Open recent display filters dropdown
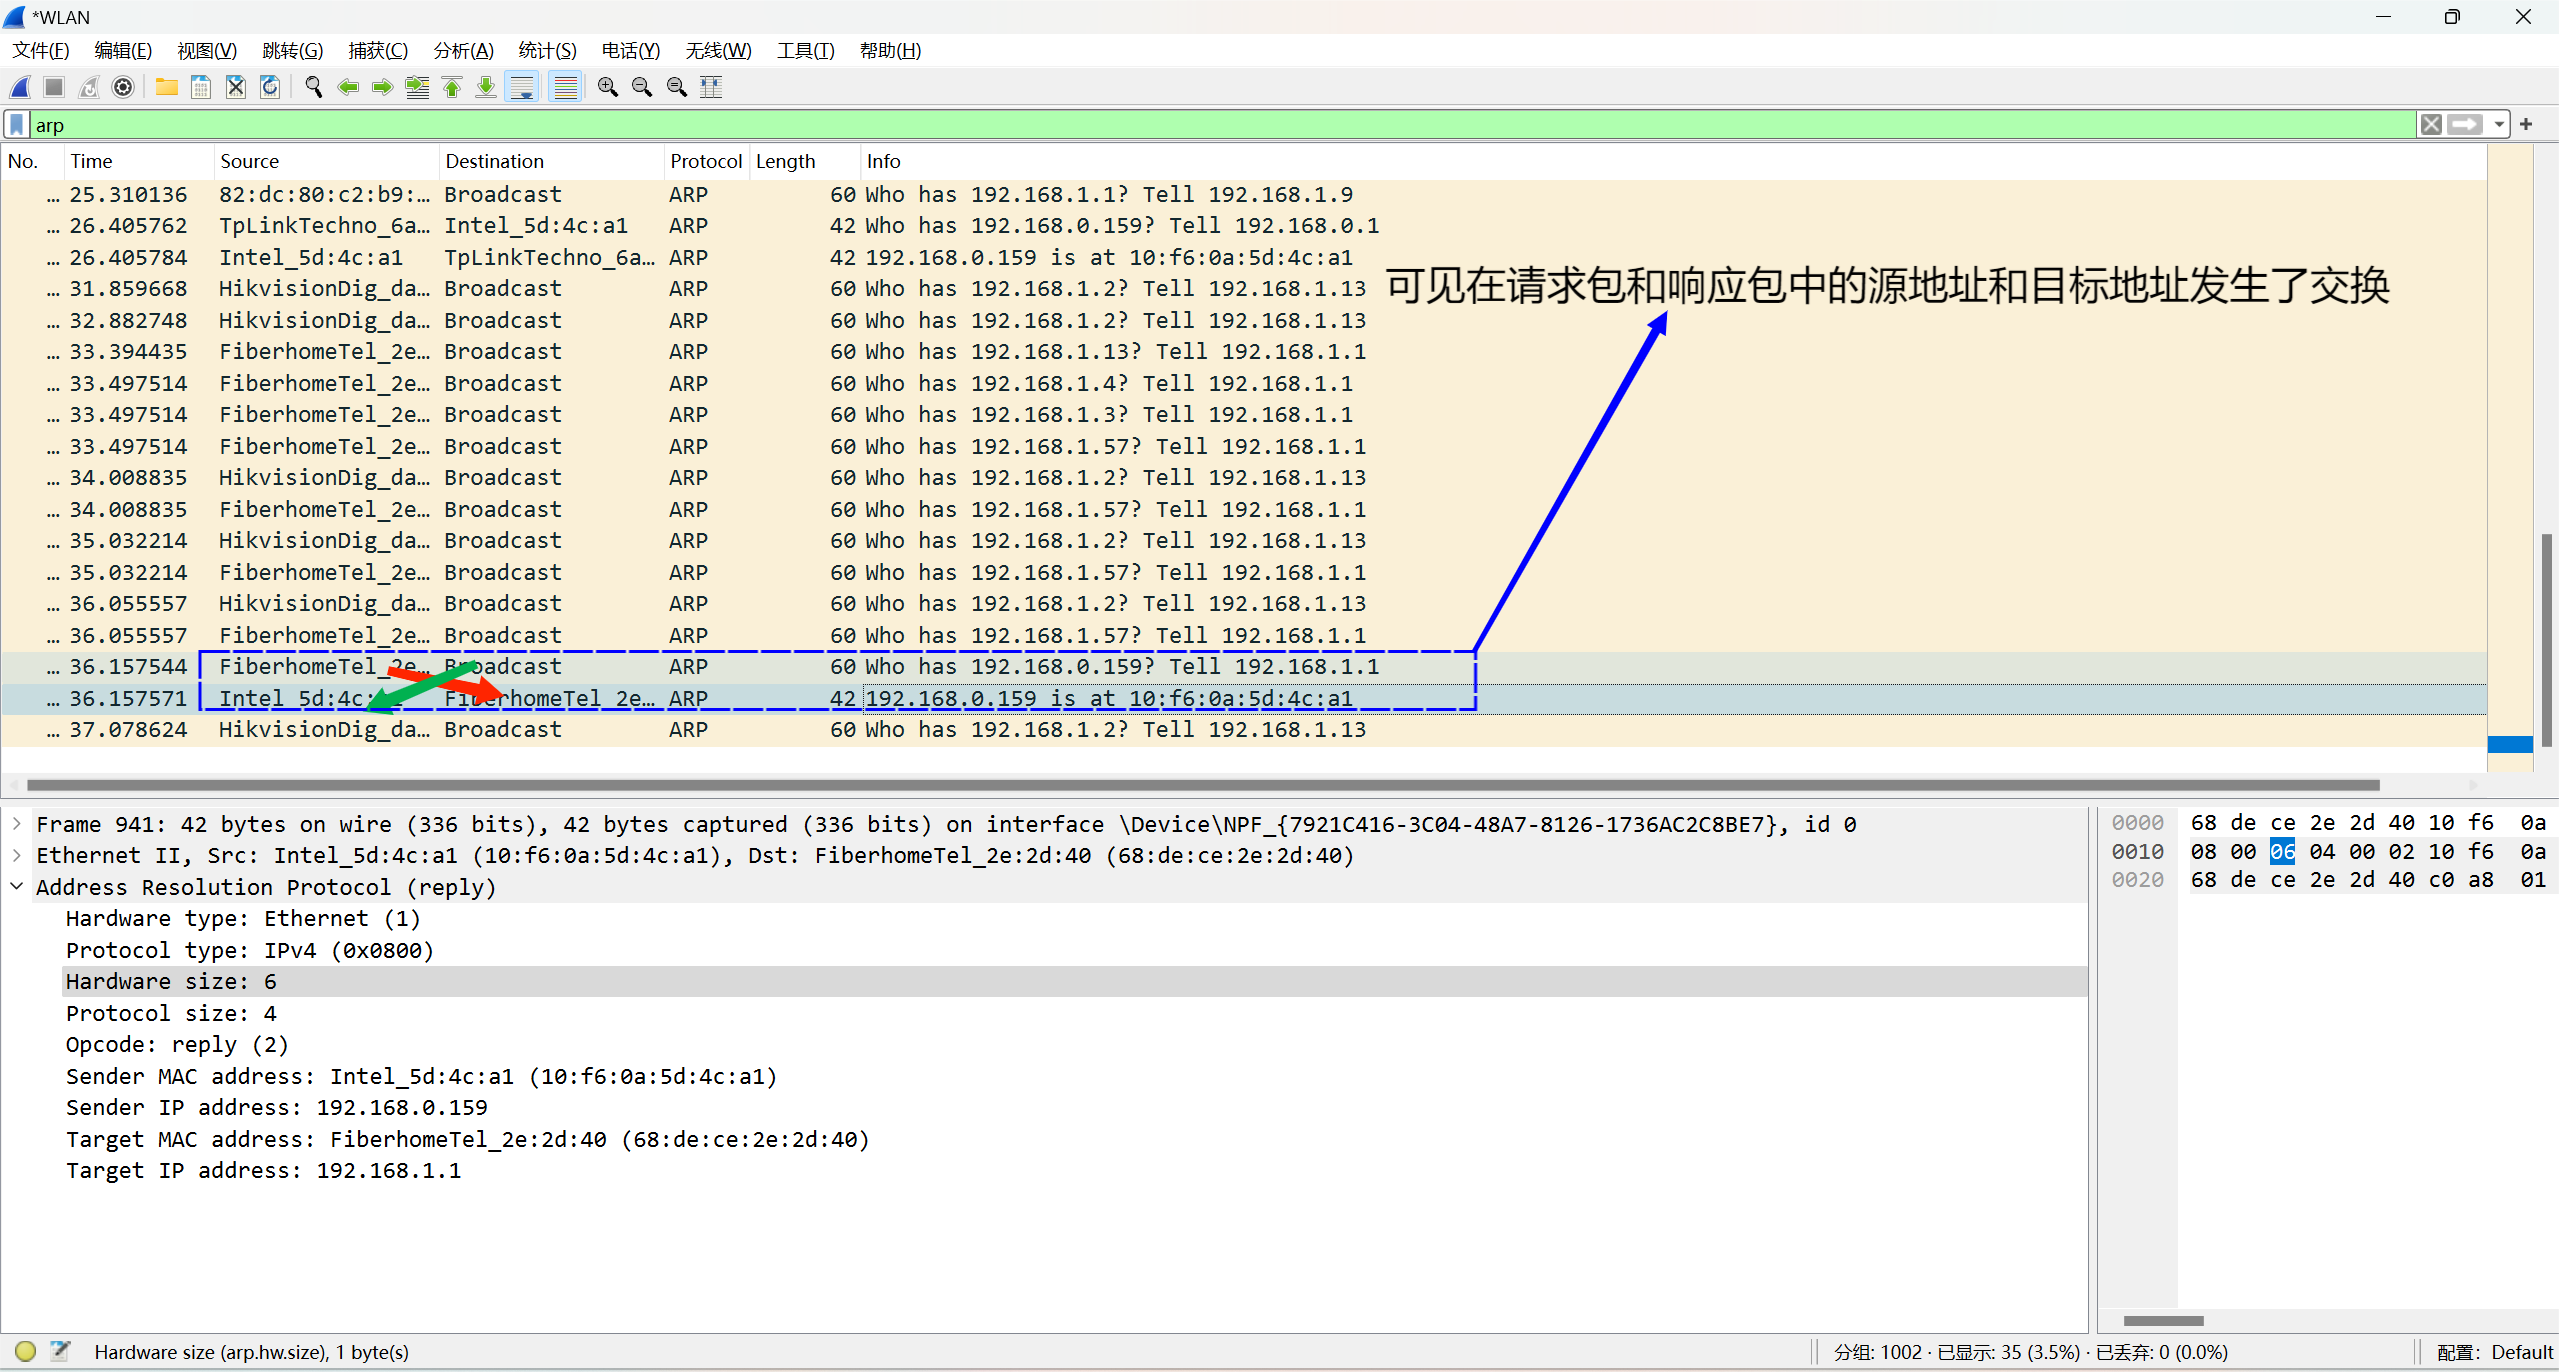Image resolution: width=2559 pixels, height=1372 pixels. (2499, 125)
